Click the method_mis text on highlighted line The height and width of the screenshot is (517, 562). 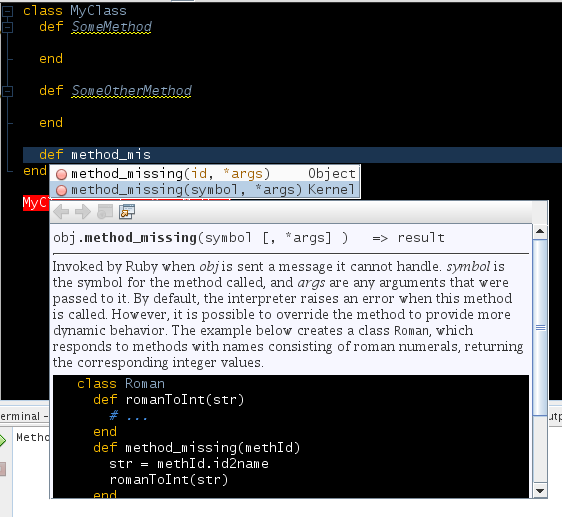click(x=111, y=155)
